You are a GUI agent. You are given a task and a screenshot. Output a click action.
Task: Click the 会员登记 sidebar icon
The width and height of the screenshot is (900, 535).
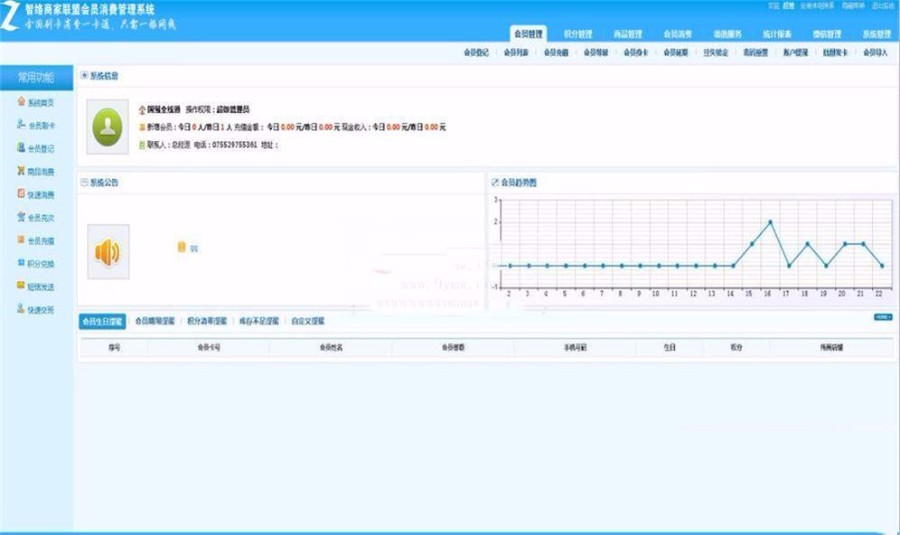pyautogui.click(x=21, y=148)
